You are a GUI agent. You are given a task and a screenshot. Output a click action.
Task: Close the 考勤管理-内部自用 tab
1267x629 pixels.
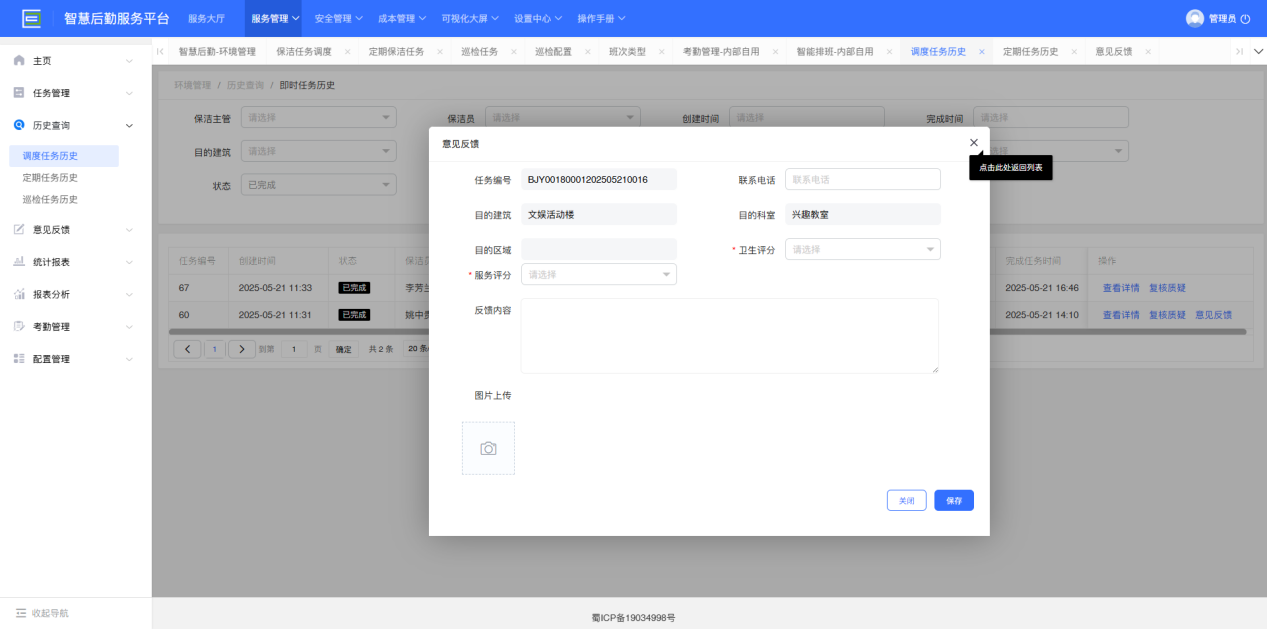pos(775,51)
